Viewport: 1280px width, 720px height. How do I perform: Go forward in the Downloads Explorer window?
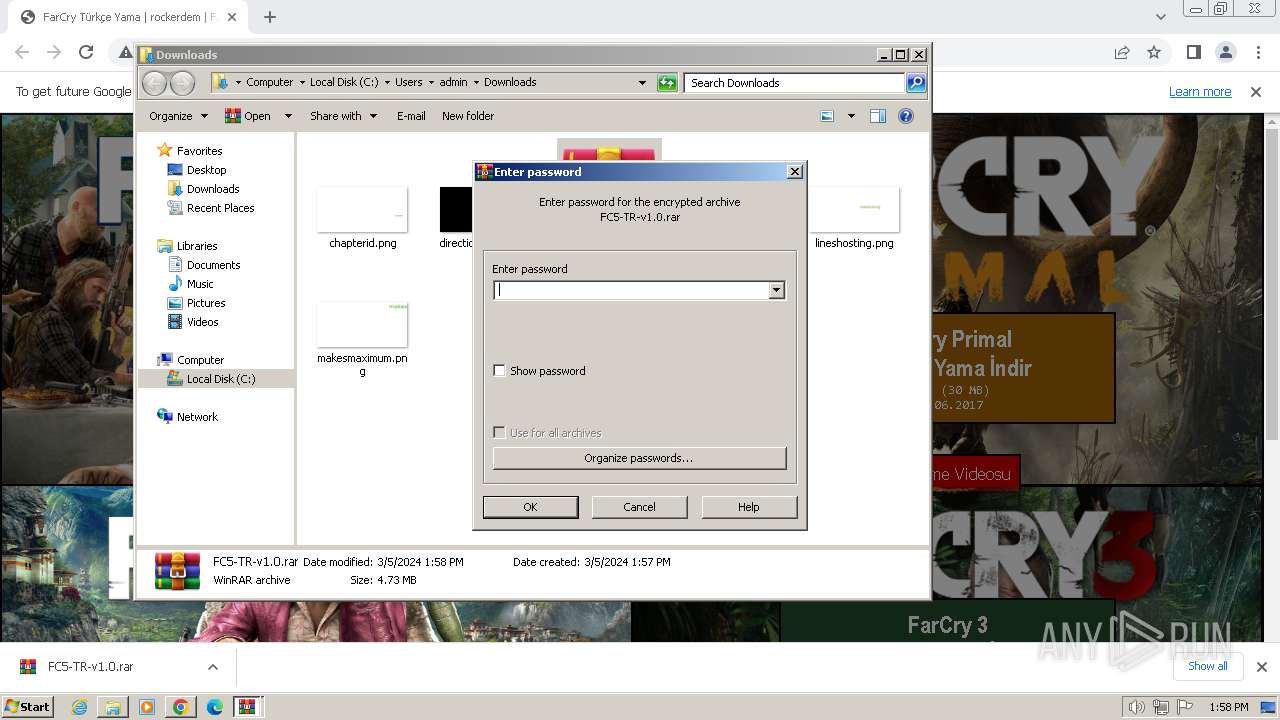tap(182, 83)
